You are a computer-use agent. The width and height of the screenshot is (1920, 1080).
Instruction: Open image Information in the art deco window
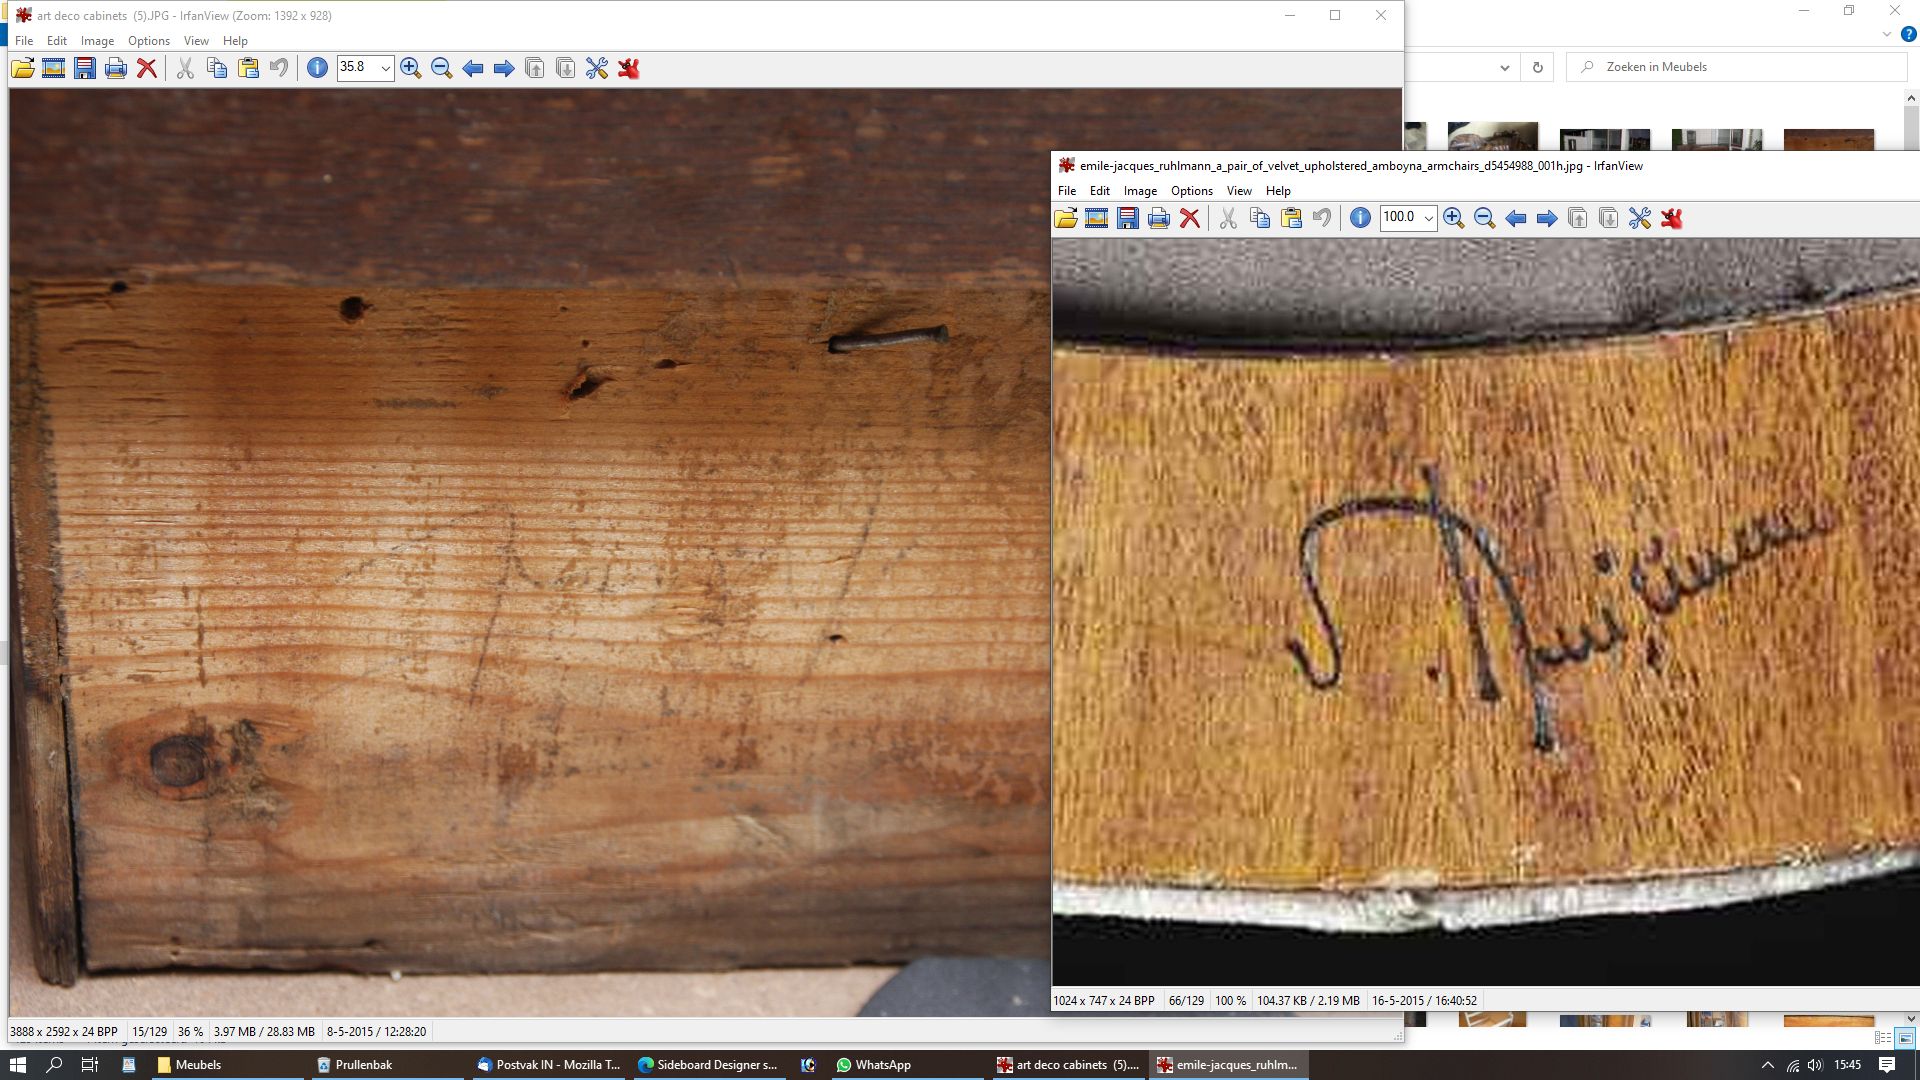317,68
